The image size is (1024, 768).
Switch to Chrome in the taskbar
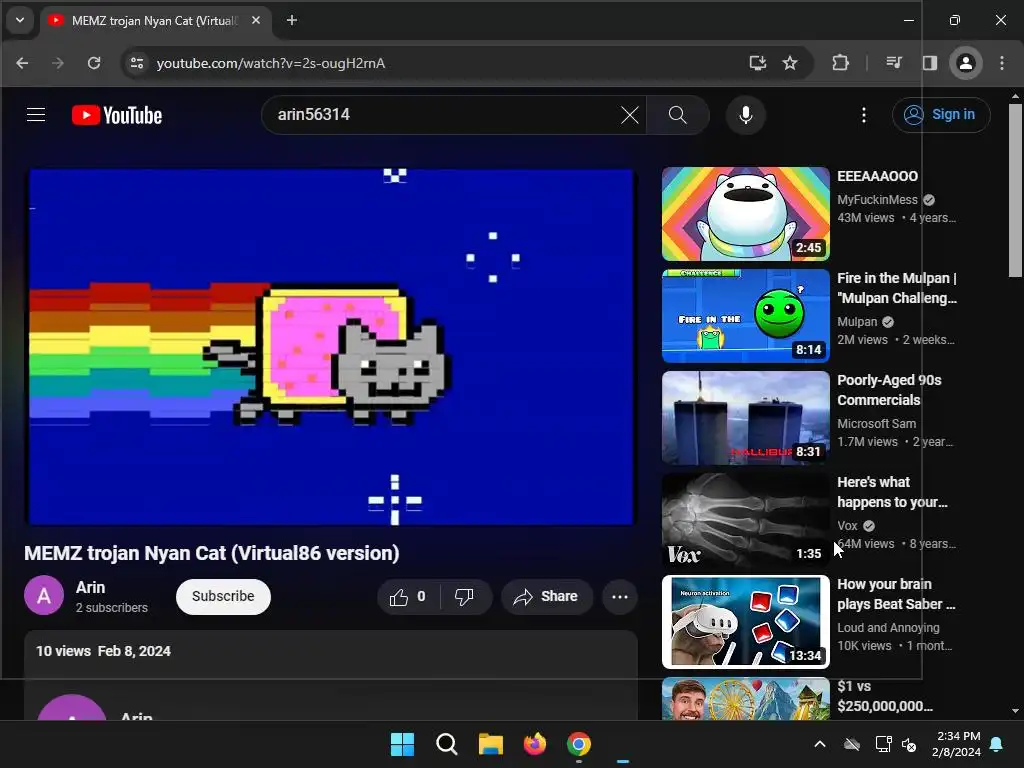coord(579,744)
